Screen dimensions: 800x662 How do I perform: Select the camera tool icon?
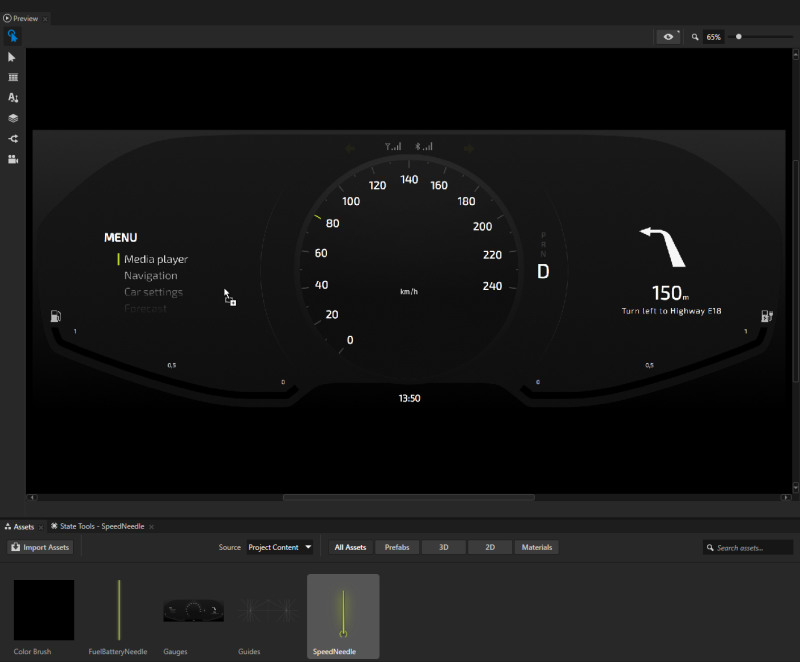coord(13,159)
